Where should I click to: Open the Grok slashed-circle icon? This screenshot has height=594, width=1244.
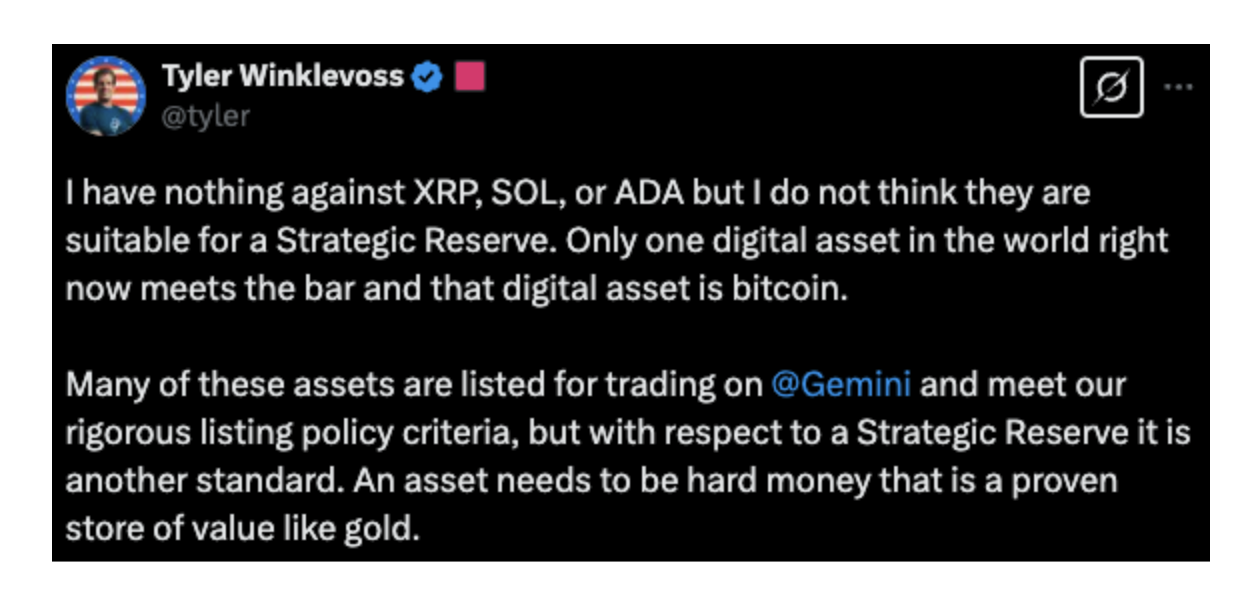[x=1111, y=89]
